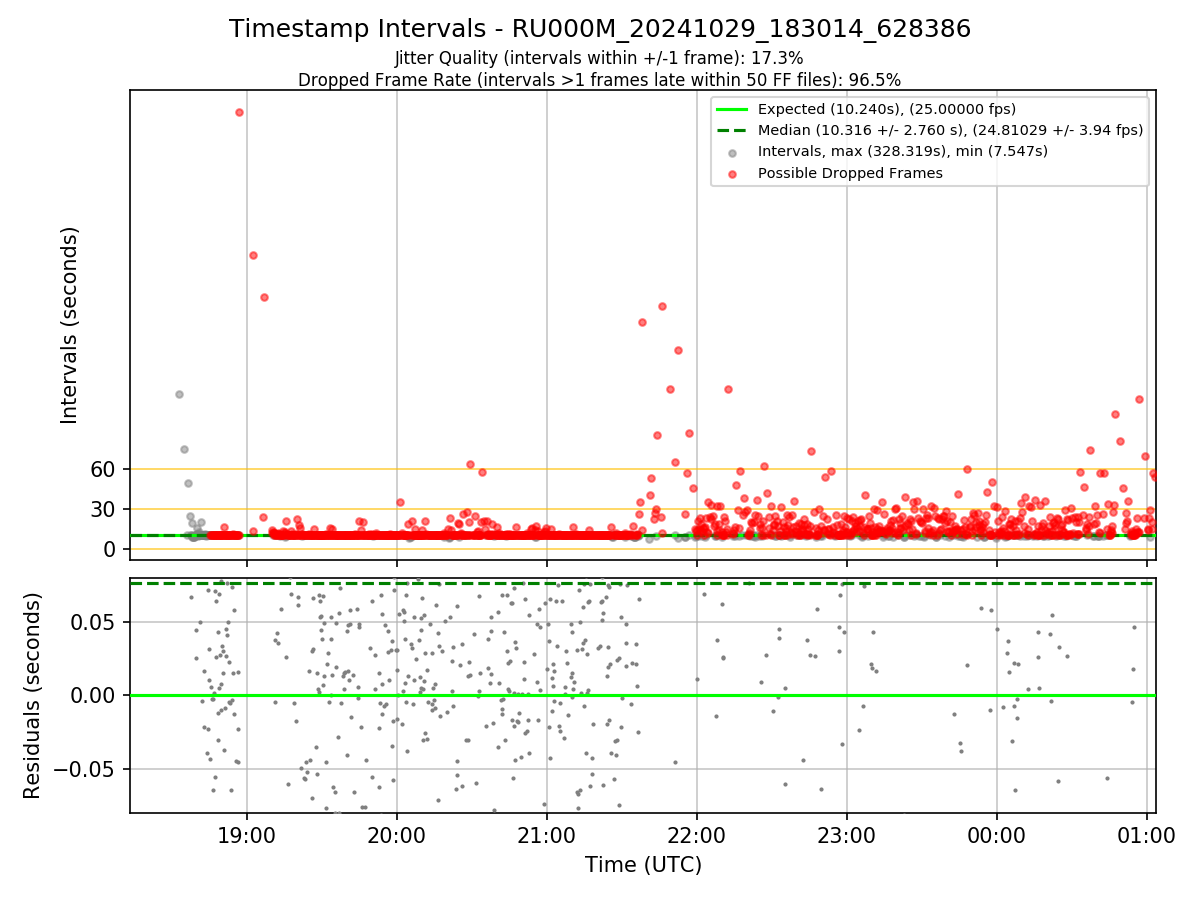This screenshot has width=1200, height=900.
Task: Click the 19:00 time tick label
Action: coord(247,835)
